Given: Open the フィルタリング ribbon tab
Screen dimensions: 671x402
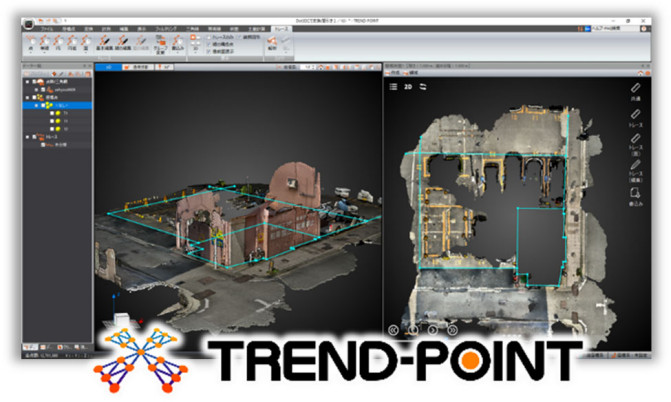Looking at the screenshot, I should click(166, 29).
